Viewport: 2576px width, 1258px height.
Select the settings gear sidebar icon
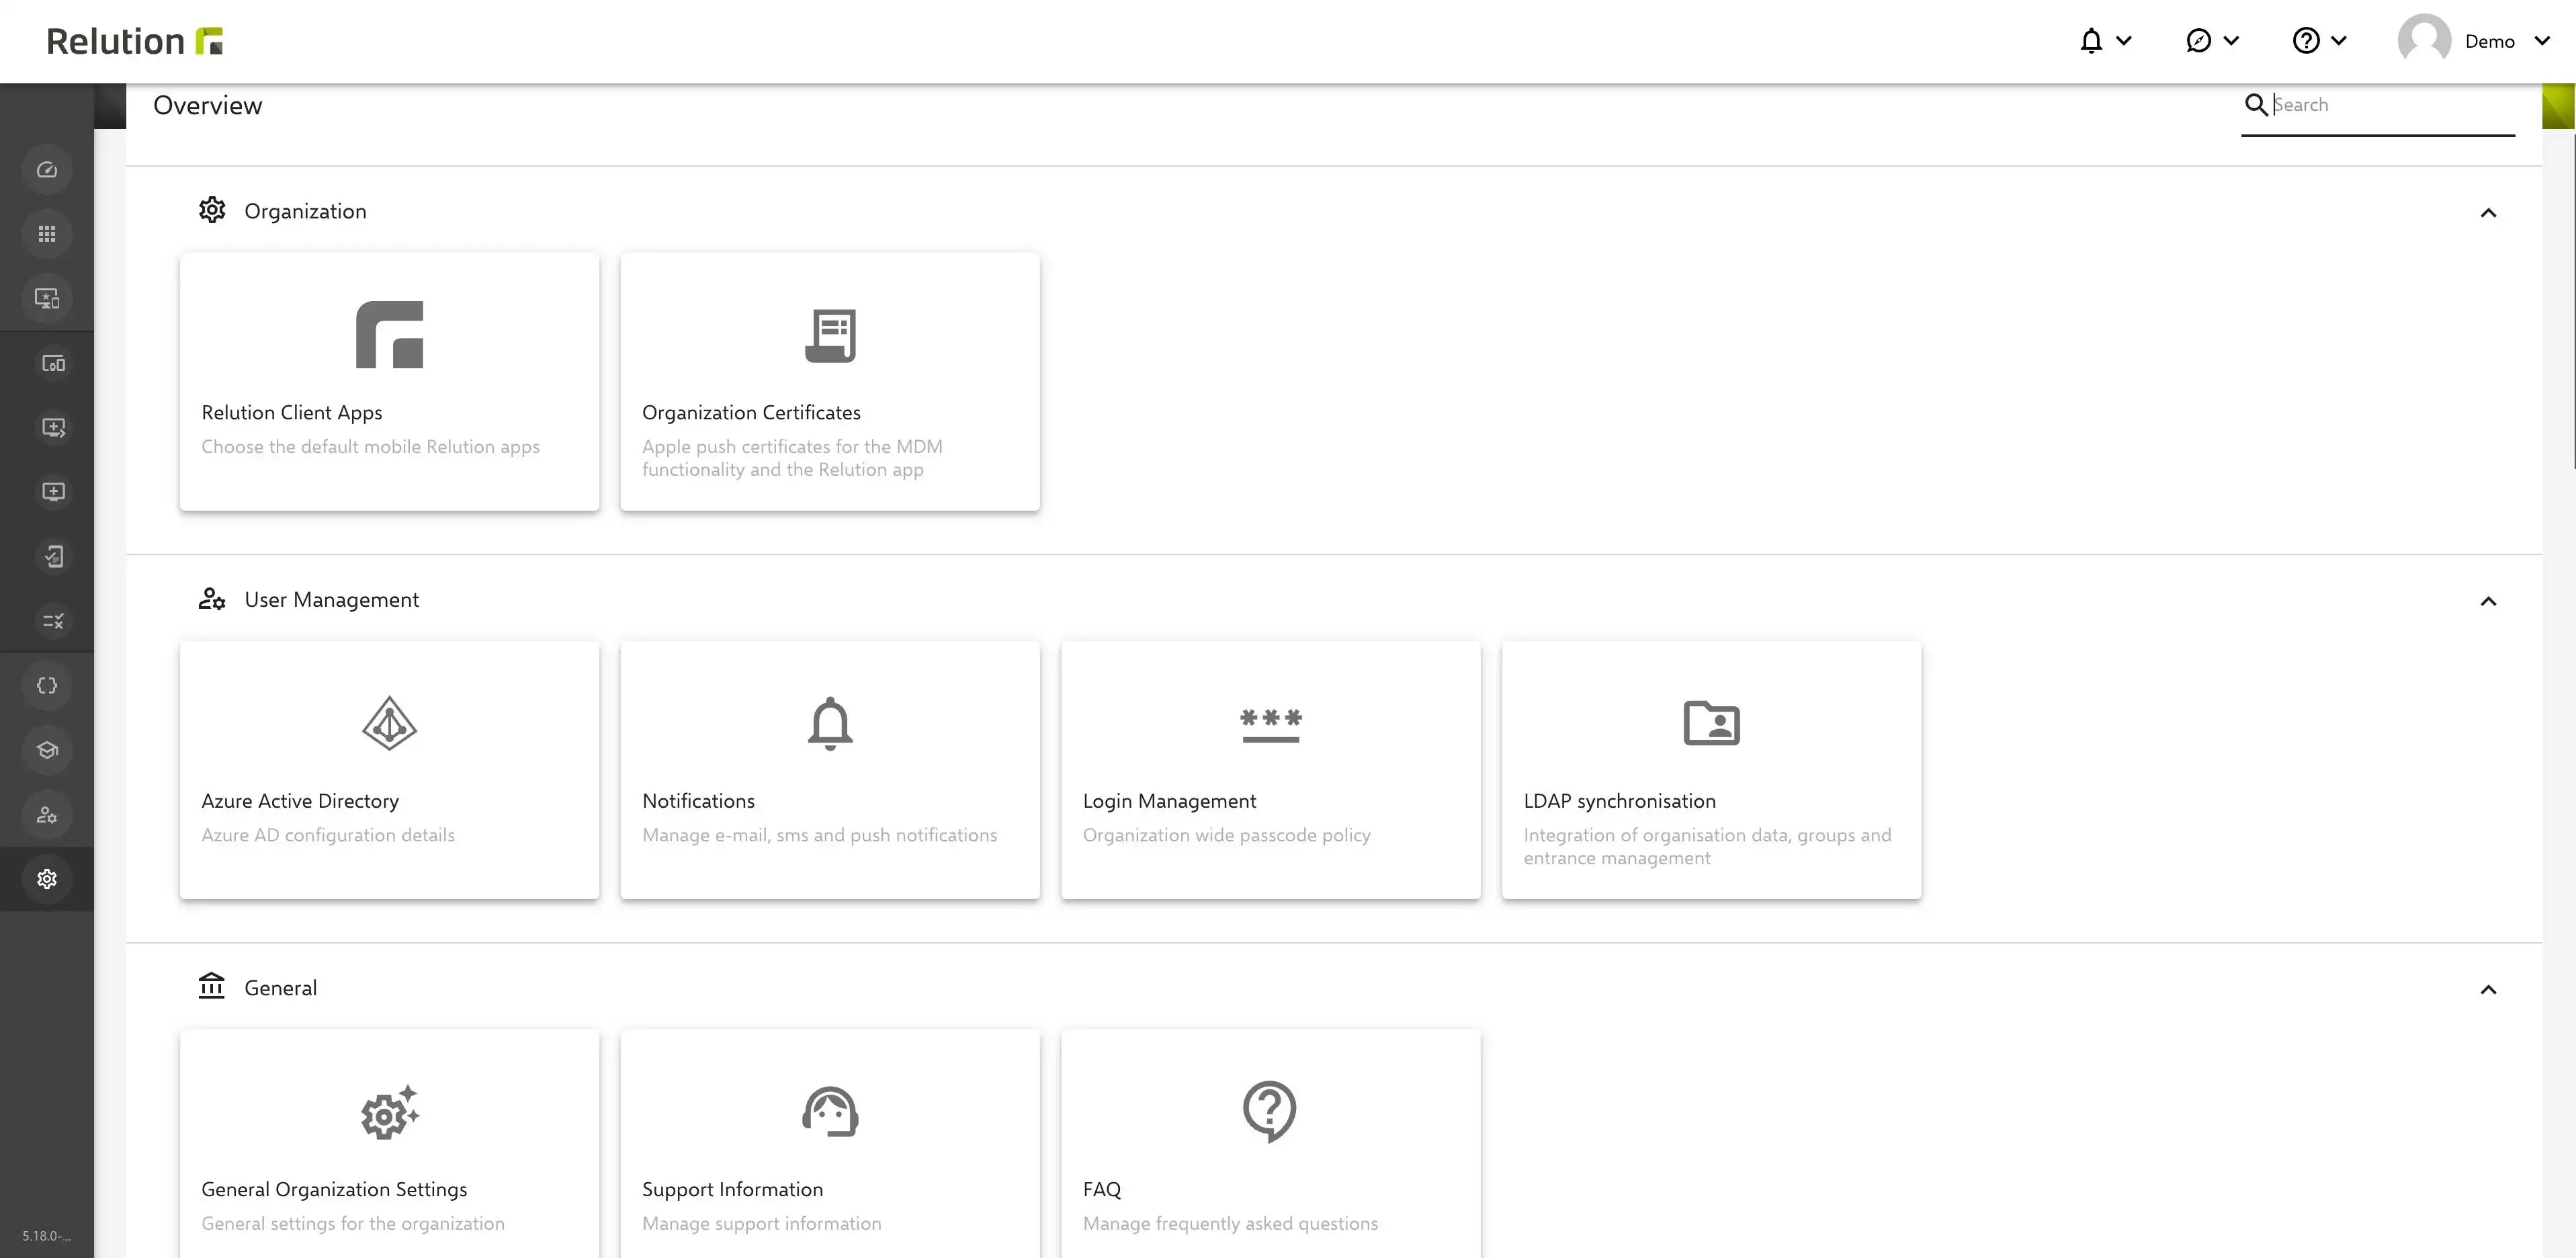tap(47, 879)
